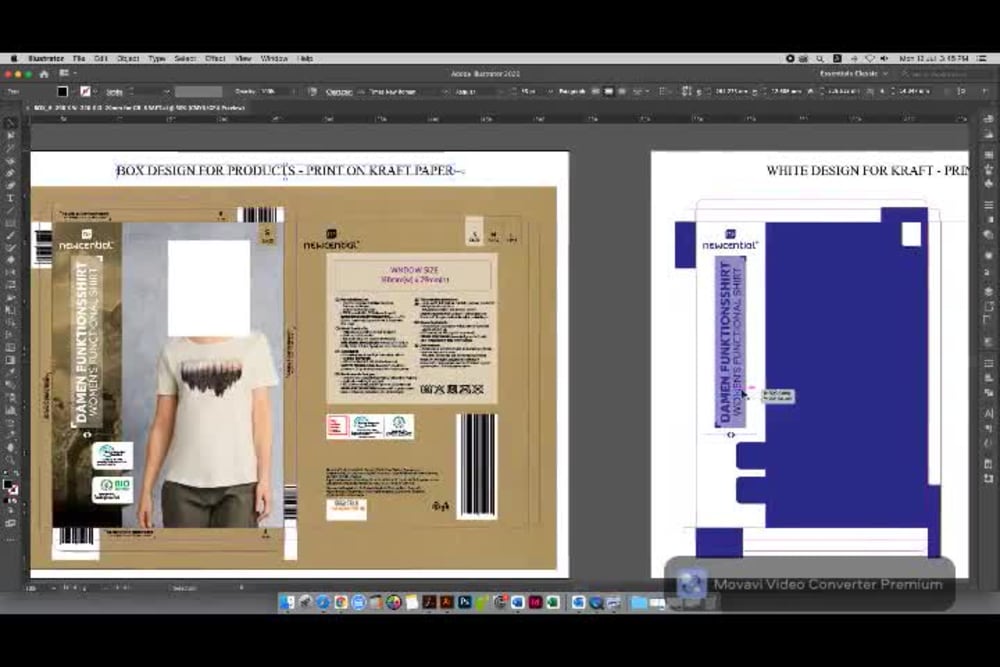The width and height of the screenshot is (1000, 667).
Task: Click the newcential logo on blue design
Action: click(730, 240)
